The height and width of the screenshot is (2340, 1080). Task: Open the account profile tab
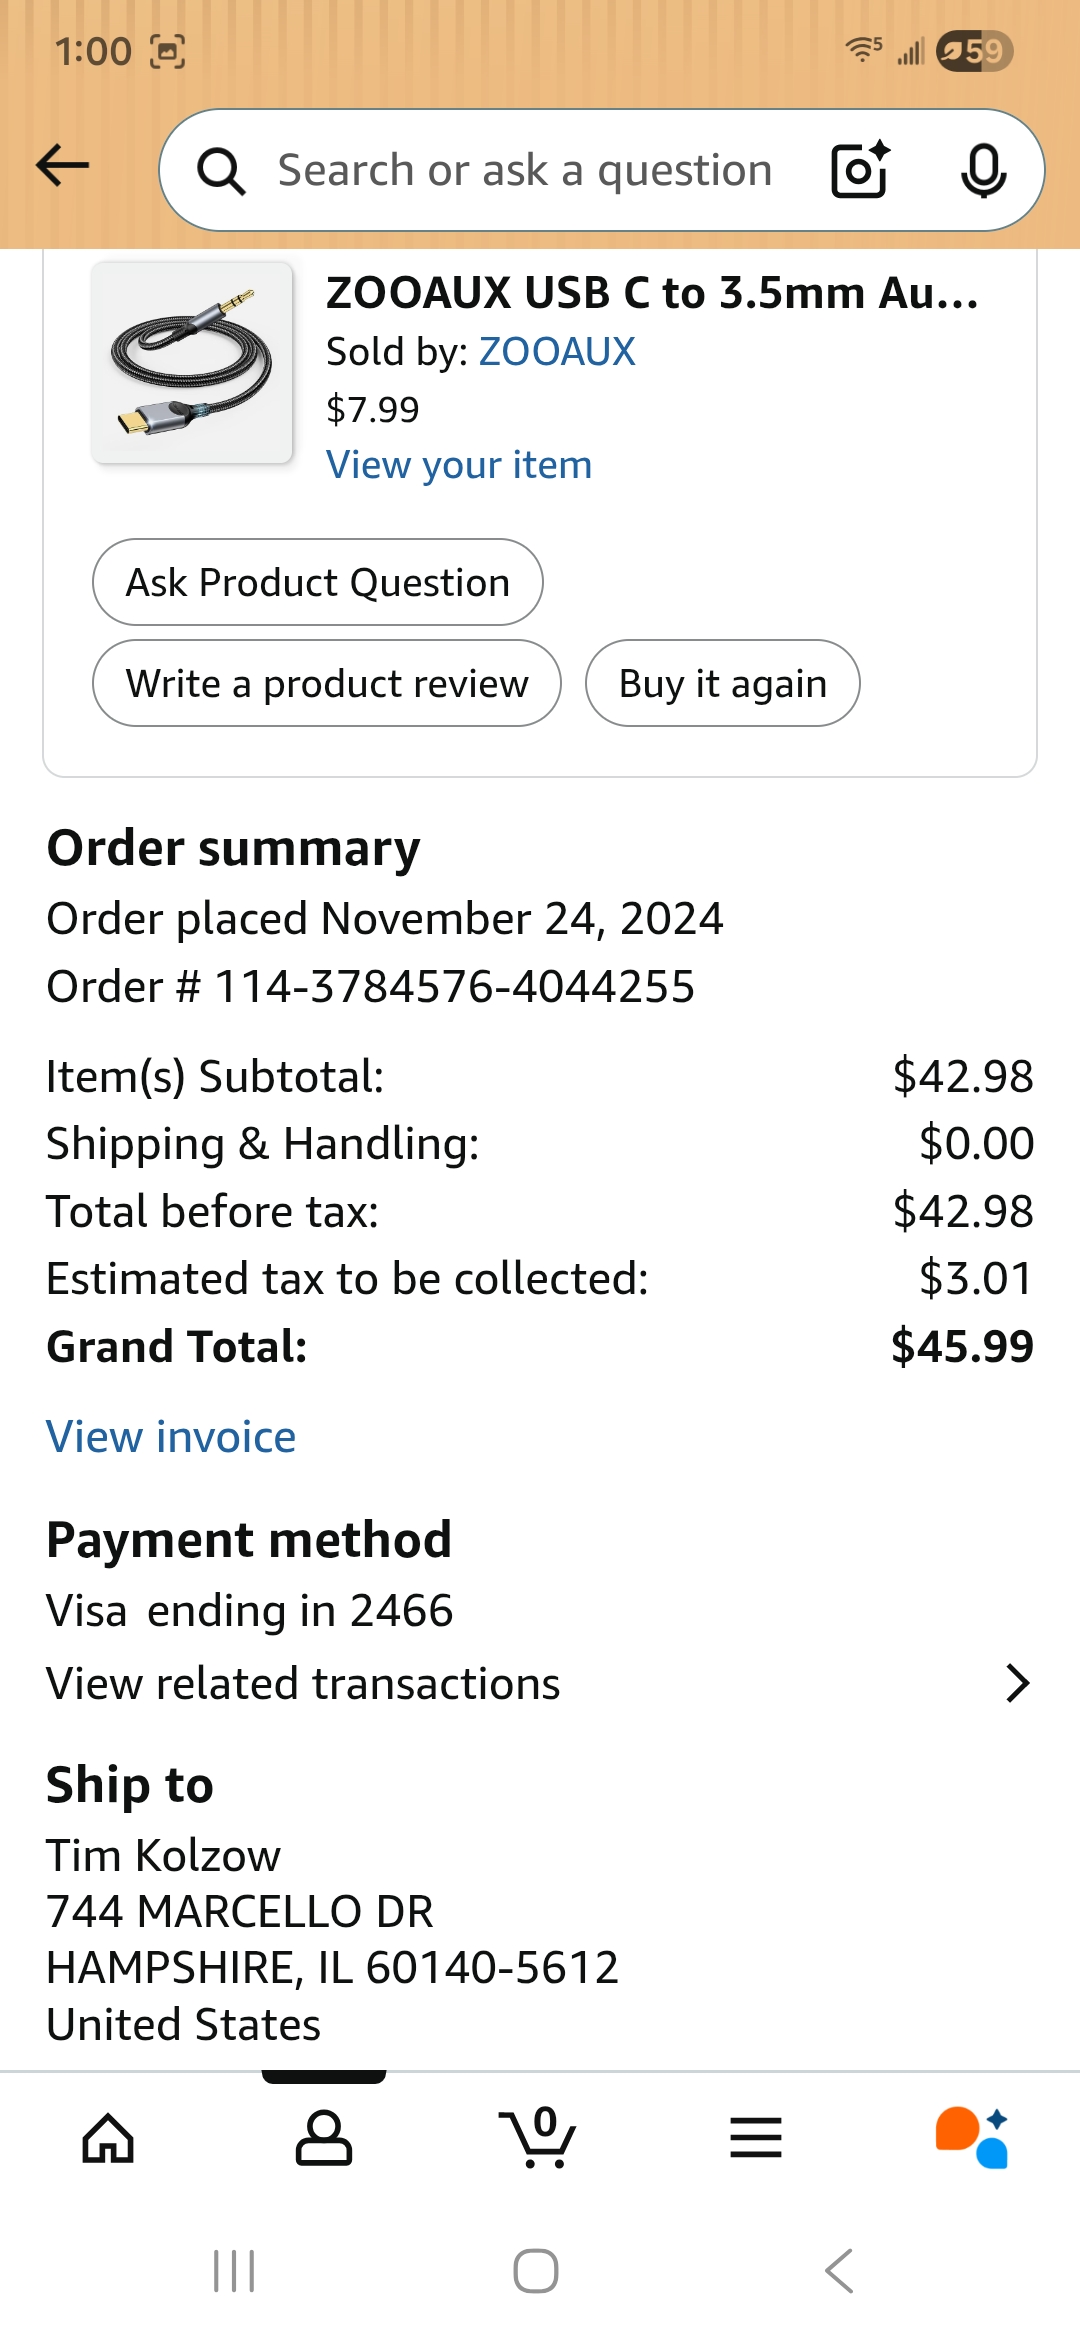tap(324, 2138)
